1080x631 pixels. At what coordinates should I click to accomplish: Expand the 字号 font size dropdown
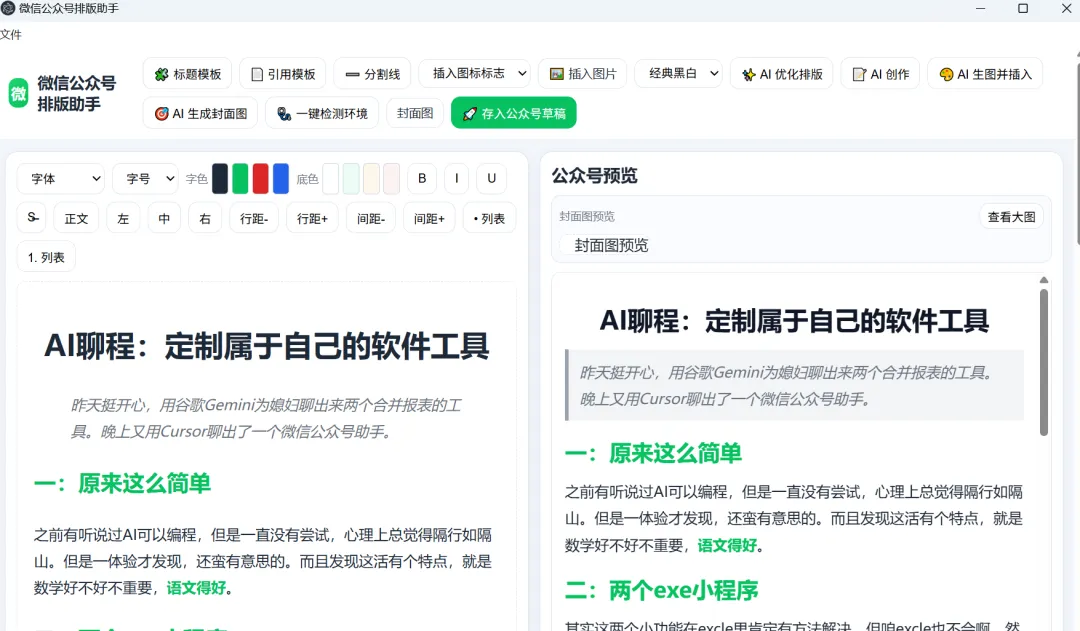click(145, 178)
